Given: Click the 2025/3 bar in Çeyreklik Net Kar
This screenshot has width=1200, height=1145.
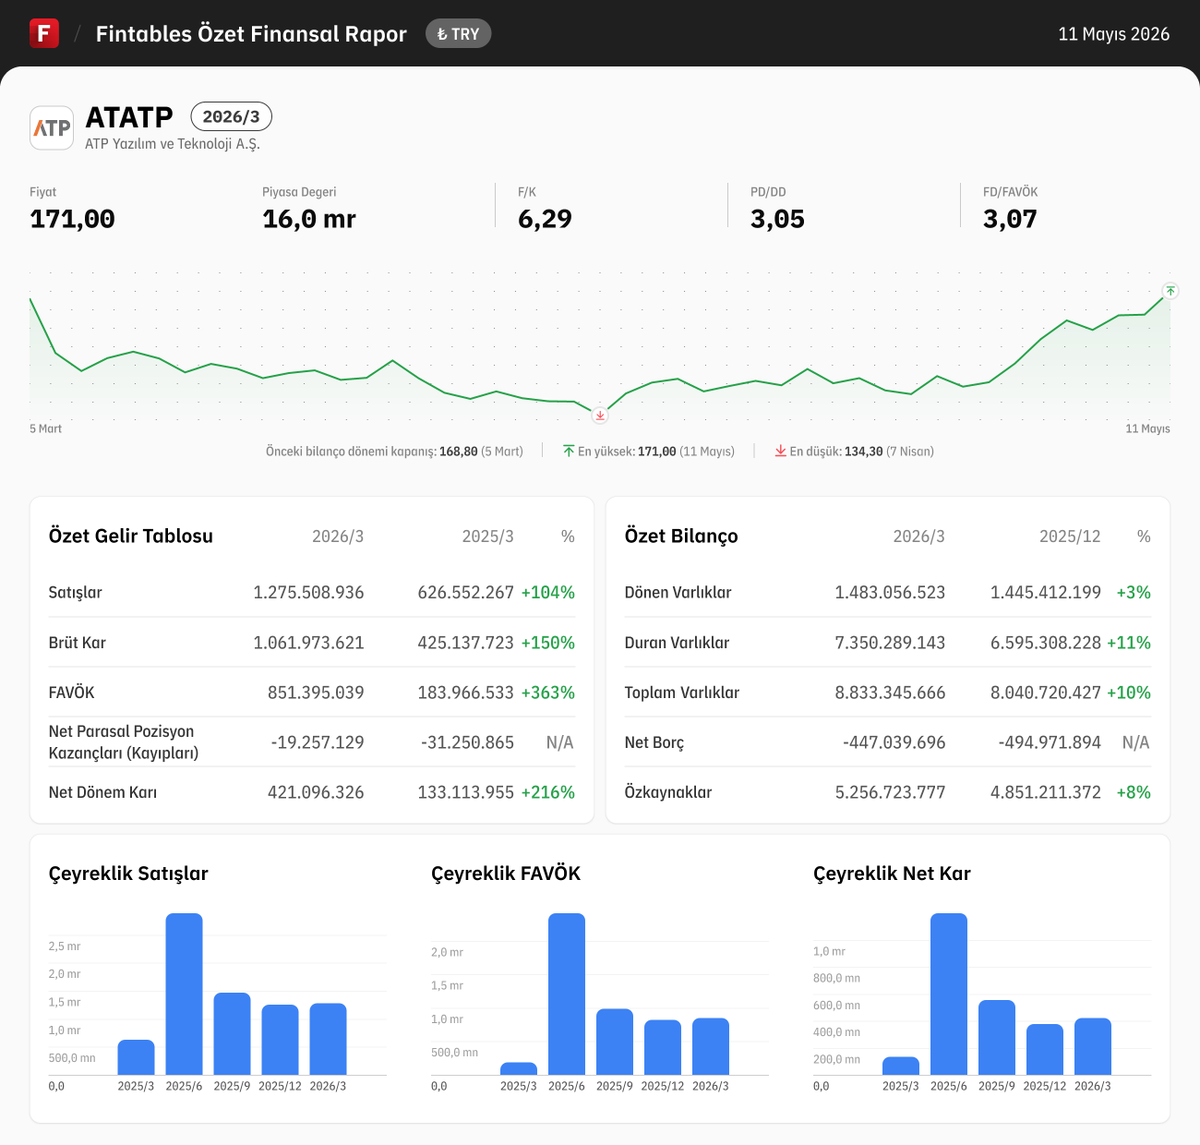Looking at the screenshot, I should pyautogui.click(x=901, y=1066).
